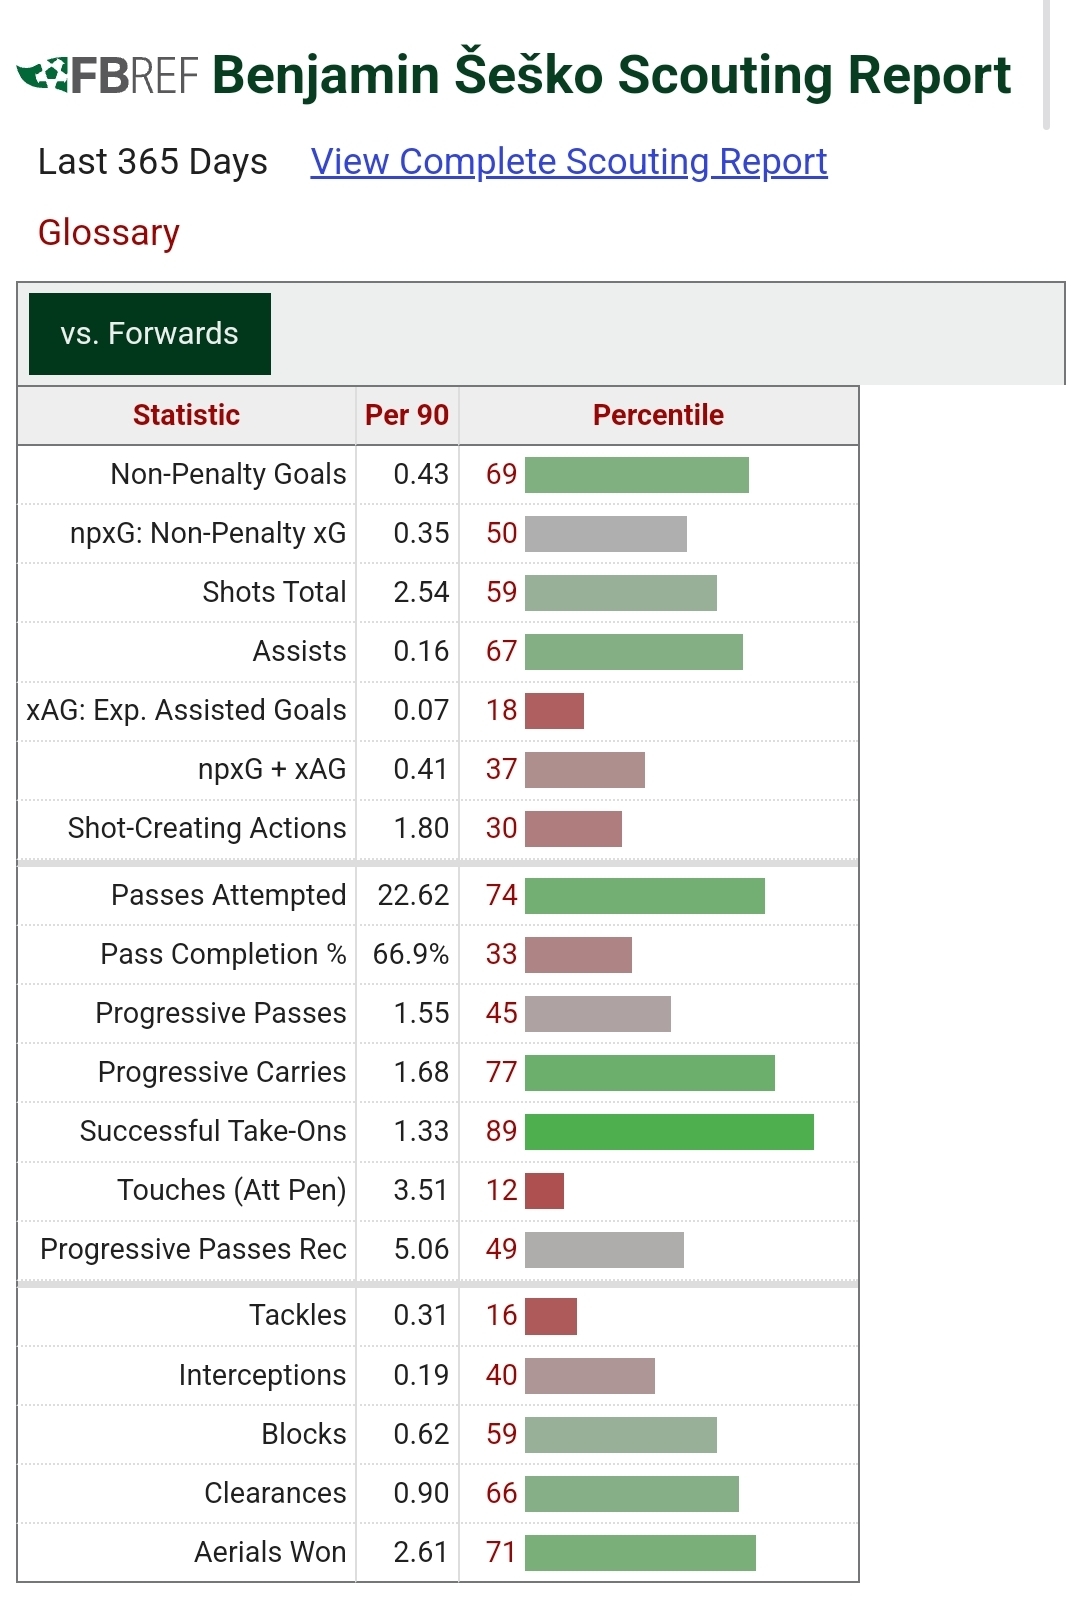Image resolution: width=1079 pixels, height=1606 pixels.
Task: Click the npxG: Non-Penalty xG label
Action: pyautogui.click(x=208, y=533)
